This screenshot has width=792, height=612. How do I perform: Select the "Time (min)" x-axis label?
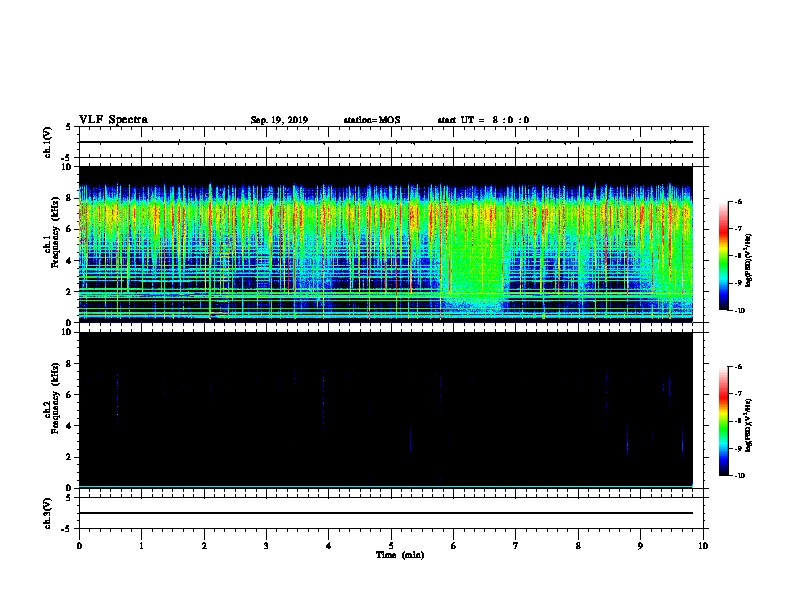[x=400, y=555]
